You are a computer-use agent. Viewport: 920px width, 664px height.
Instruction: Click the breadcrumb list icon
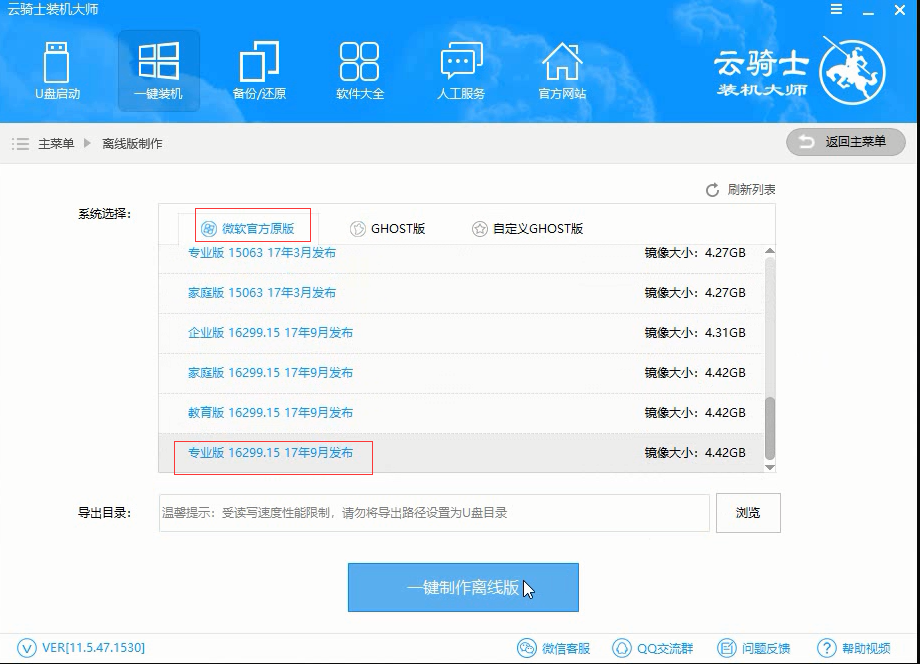pos(21,144)
